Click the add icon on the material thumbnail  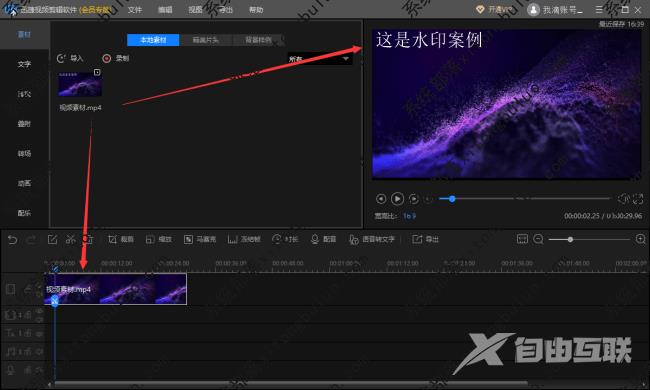pyautogui.click(x=97, y=73)
